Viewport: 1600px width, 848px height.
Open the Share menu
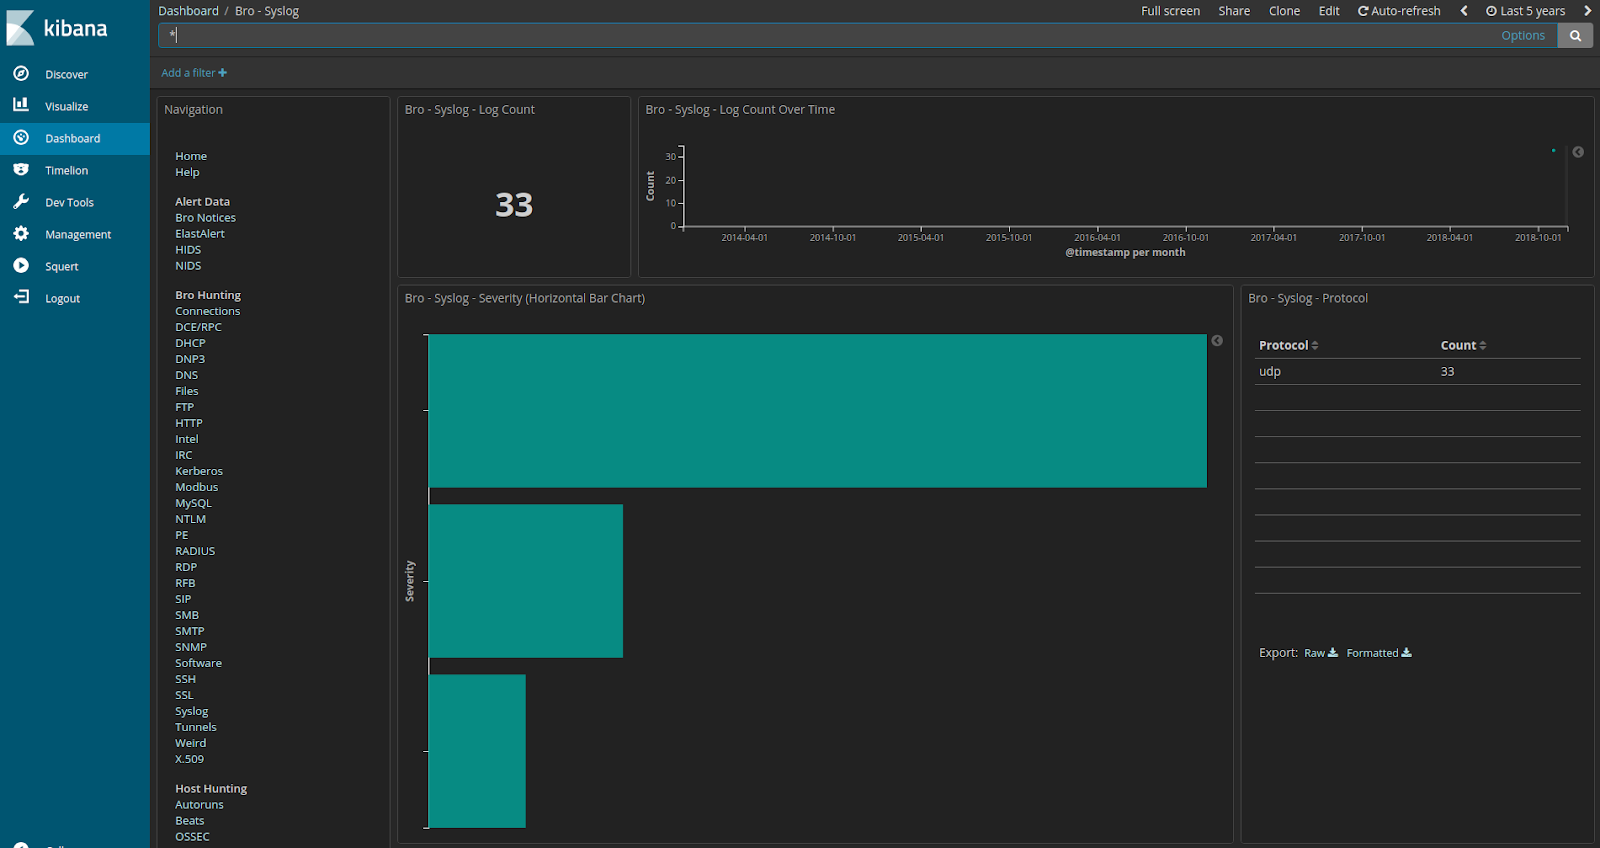(1234, 11)
